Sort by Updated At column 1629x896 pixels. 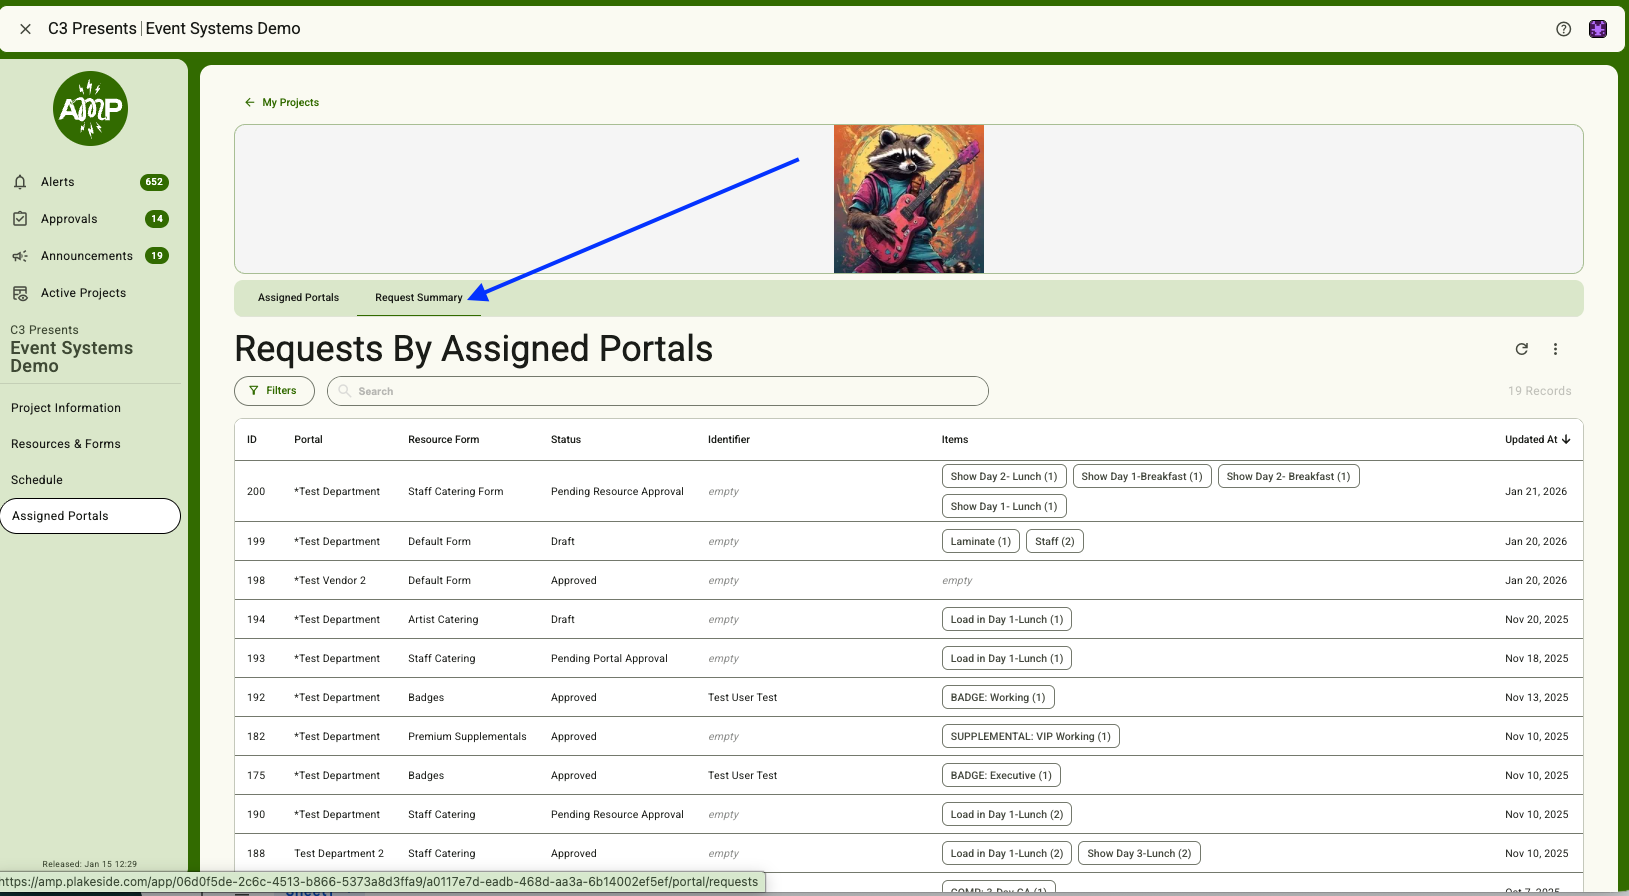click(1537, 440)
